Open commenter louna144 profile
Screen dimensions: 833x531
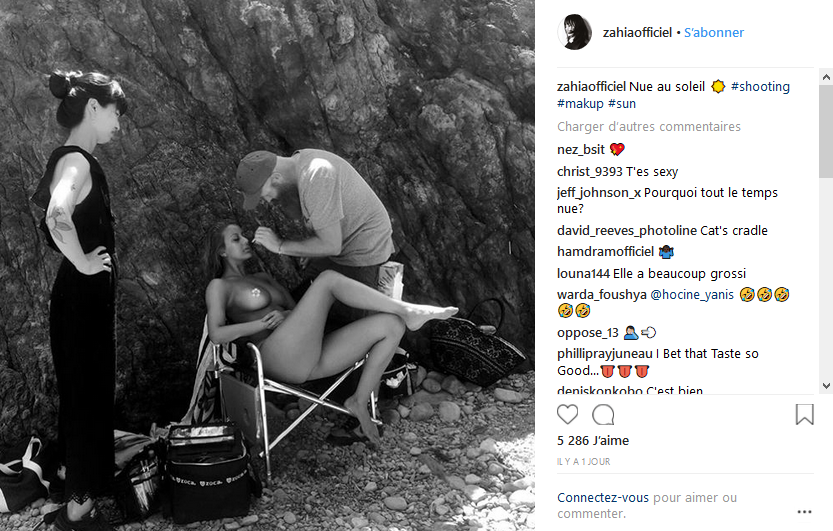(x=583, y=273)
